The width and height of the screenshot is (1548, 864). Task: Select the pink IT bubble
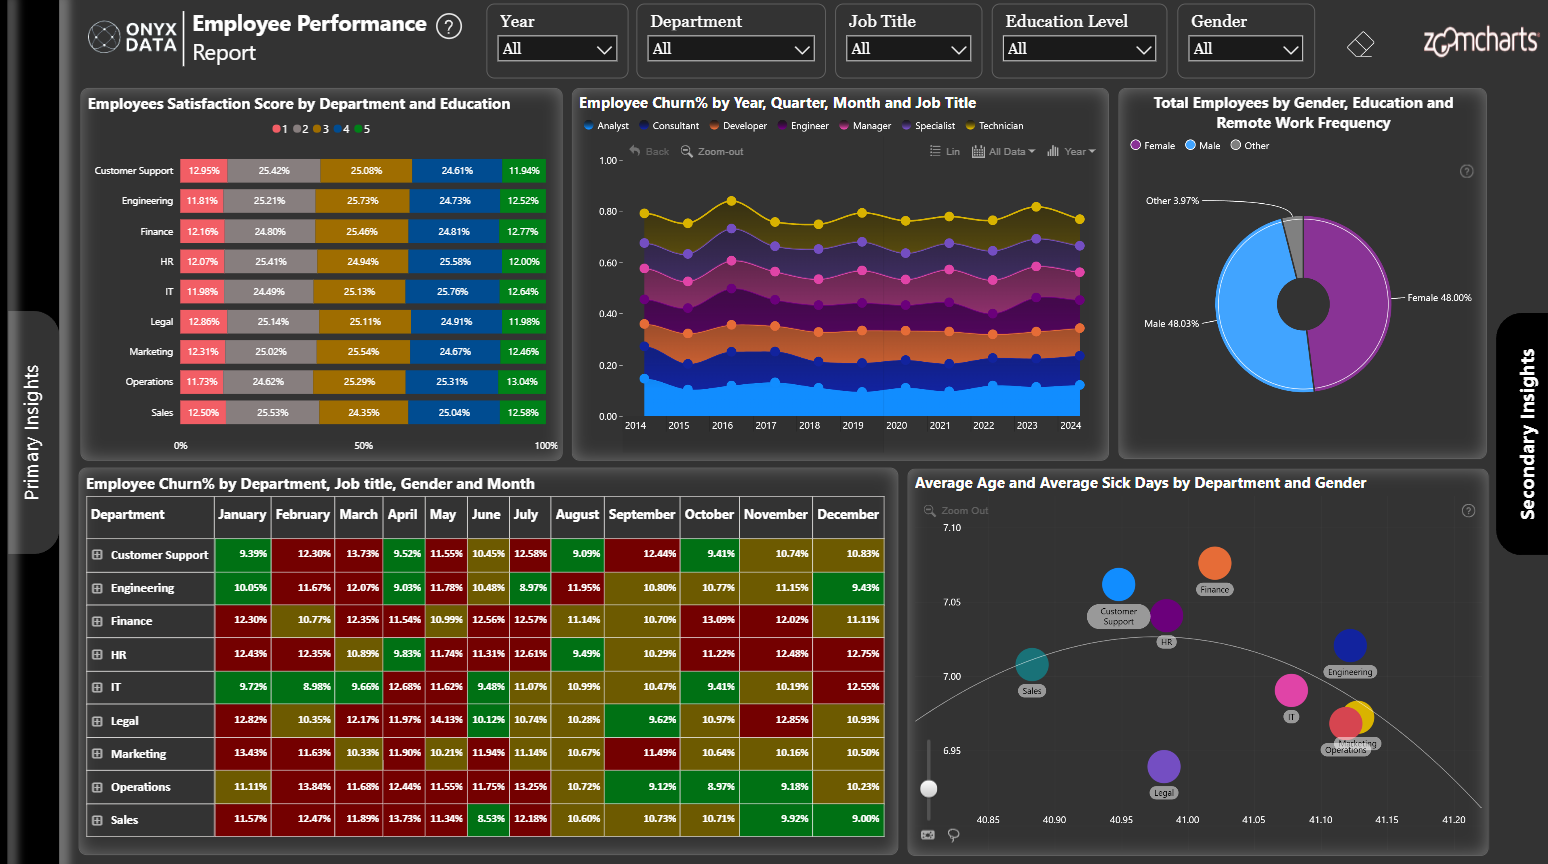(x=1291, y=690)
